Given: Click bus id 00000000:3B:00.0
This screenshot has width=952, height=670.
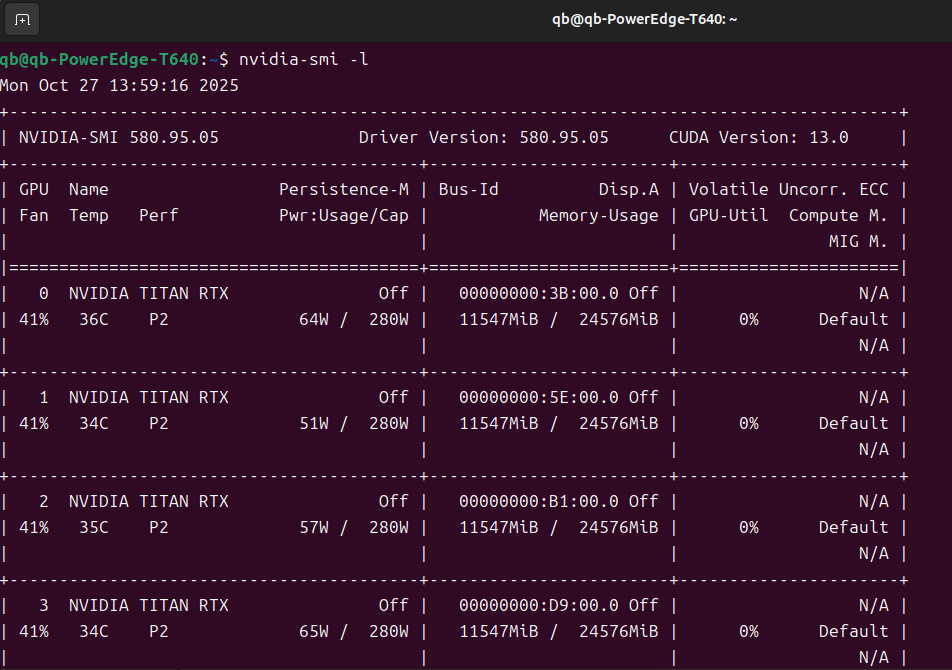Looking at the screenshot, I should click(539, 294).
